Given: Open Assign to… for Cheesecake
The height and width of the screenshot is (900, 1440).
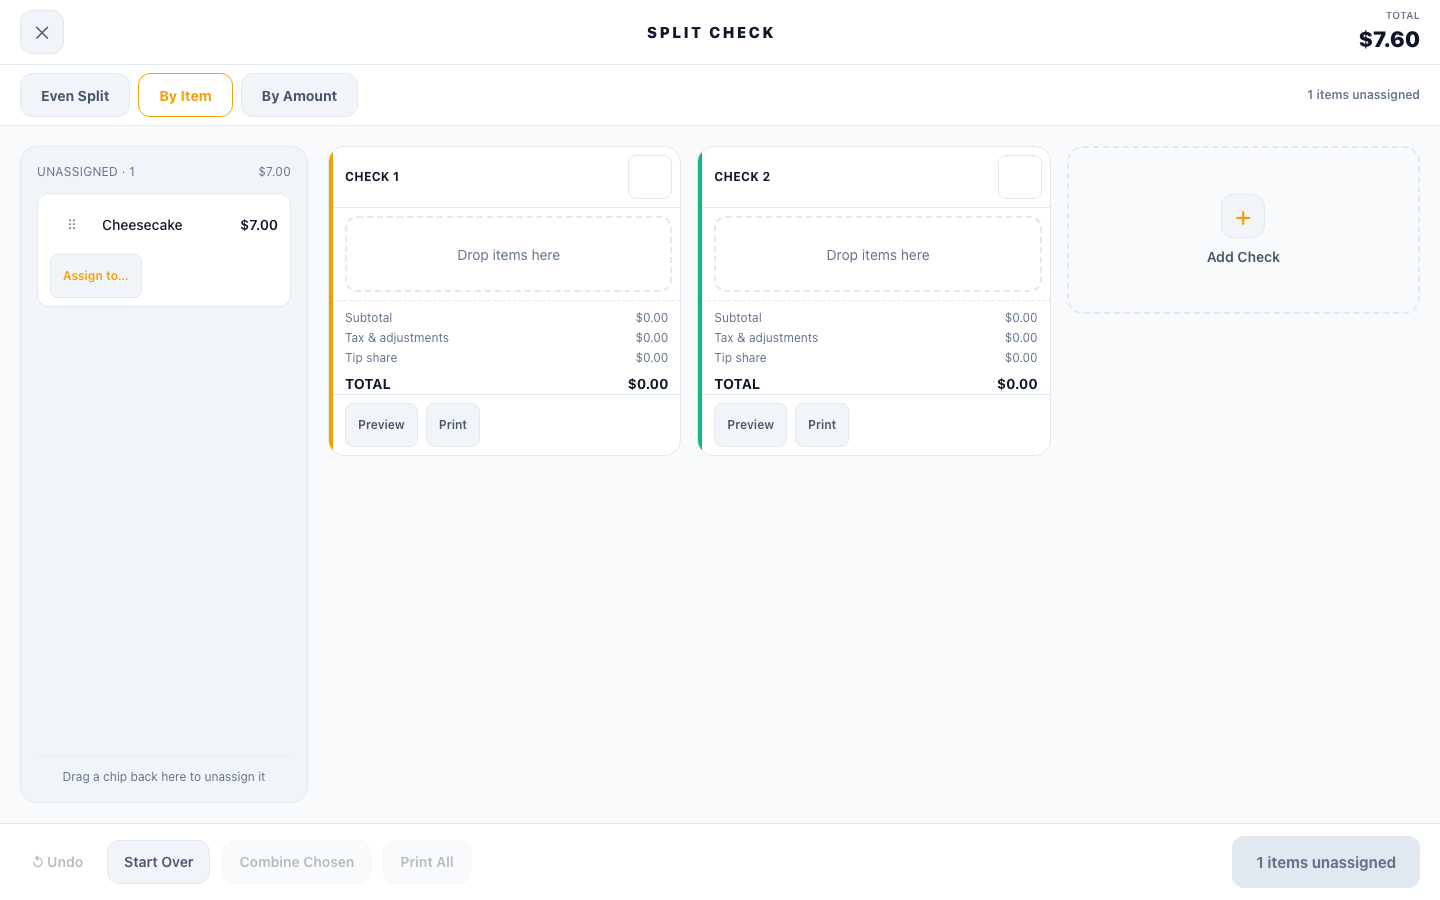Looking at the screenshot, I should point(96,276).
